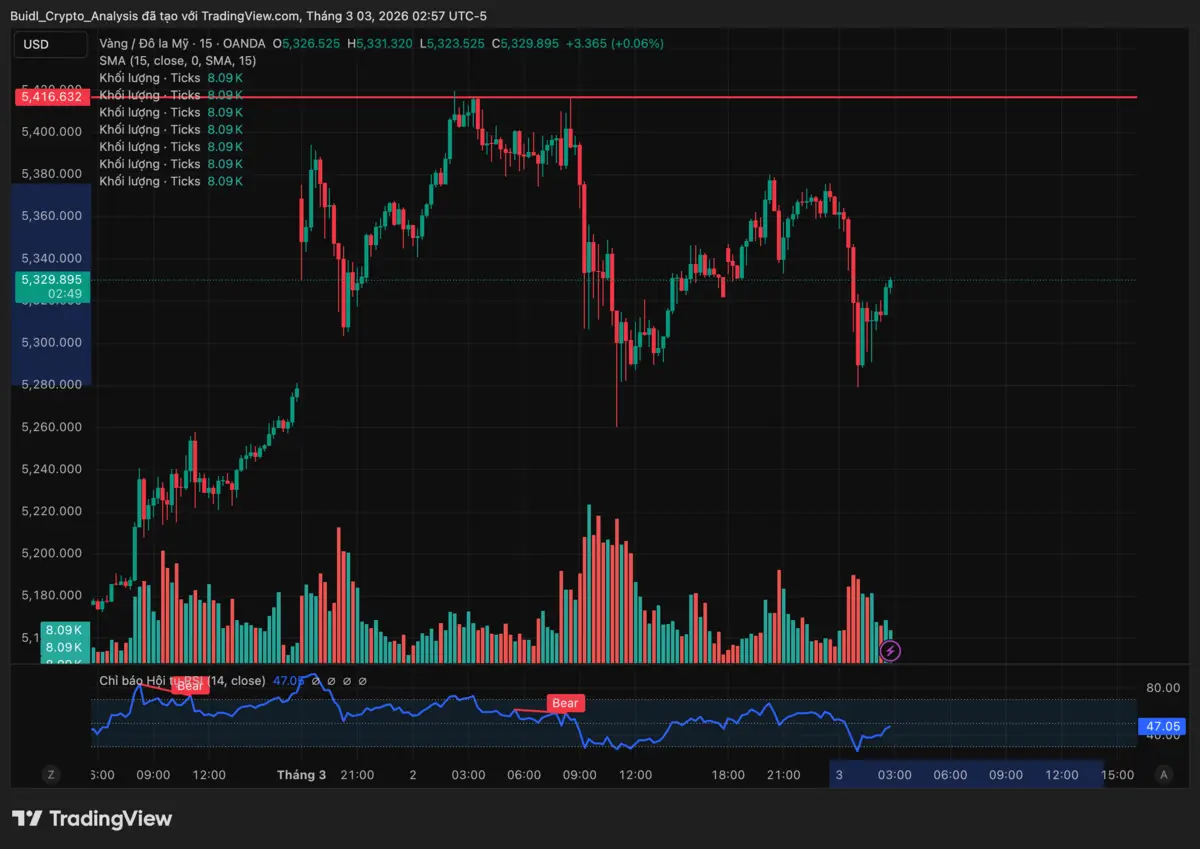Open more options icon on the RSI indicator
The image size is (1200, 849).
[362, 680]
